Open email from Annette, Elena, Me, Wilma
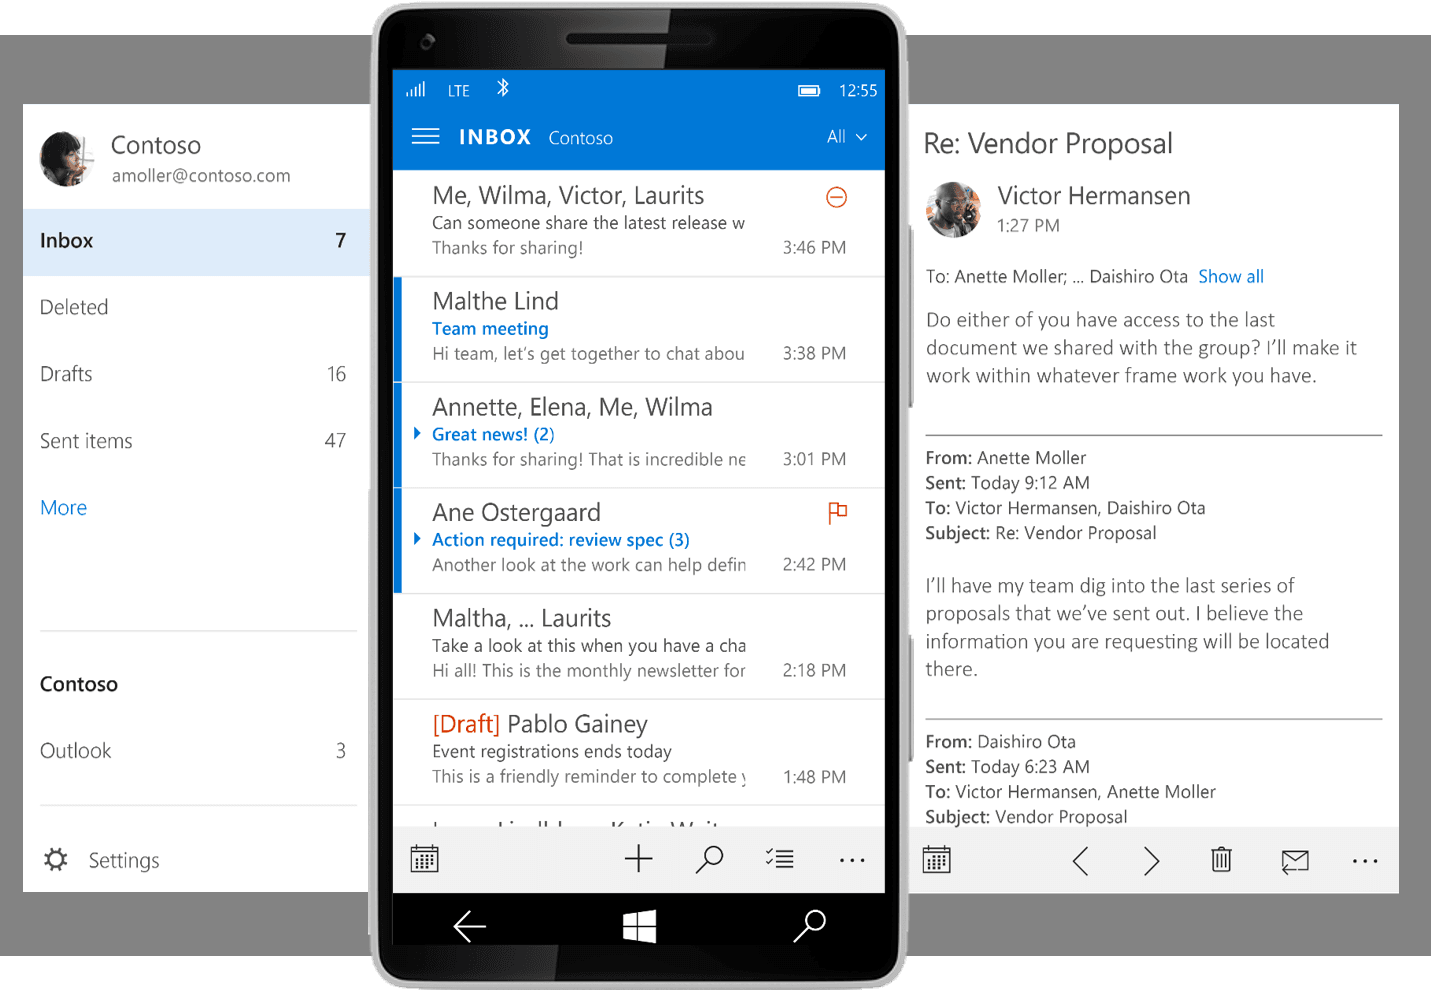Viewport: 1431px width, 990px height. point(639,435)
